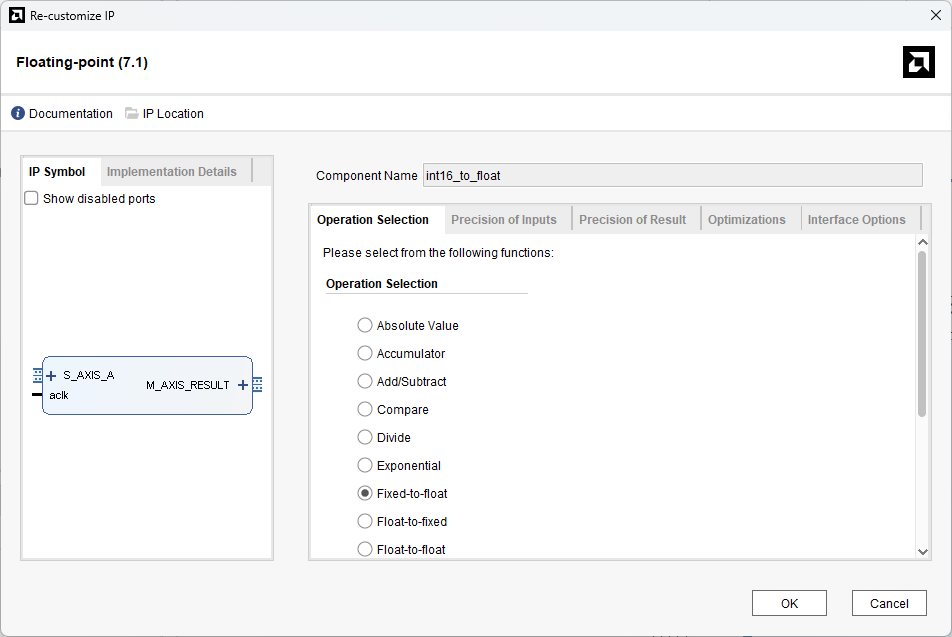Expand the M_AXIS_RESULT port plus icon
The width and height of the screenshot is (952, 637).
tap(243, 385)
